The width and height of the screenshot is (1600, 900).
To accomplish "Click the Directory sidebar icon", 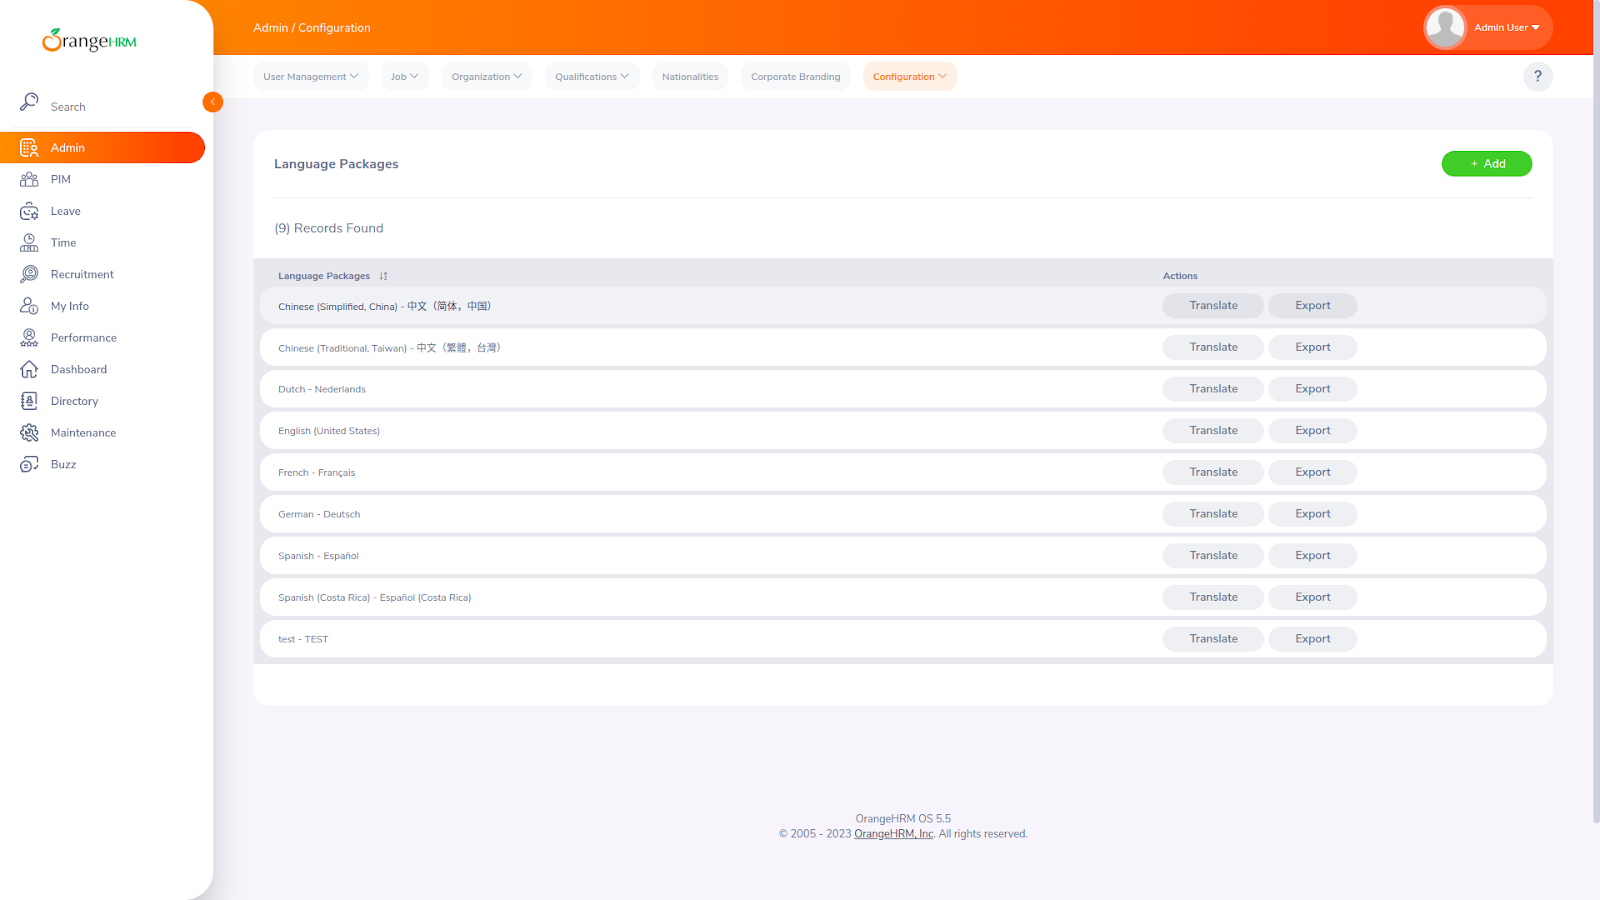I will coord(29,401).
